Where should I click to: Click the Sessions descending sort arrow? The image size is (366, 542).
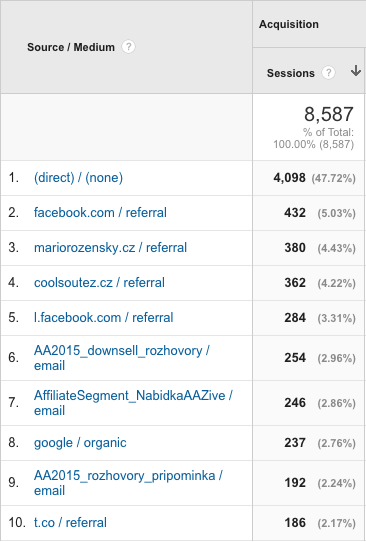pyautogui.click(x=356, y=71)
